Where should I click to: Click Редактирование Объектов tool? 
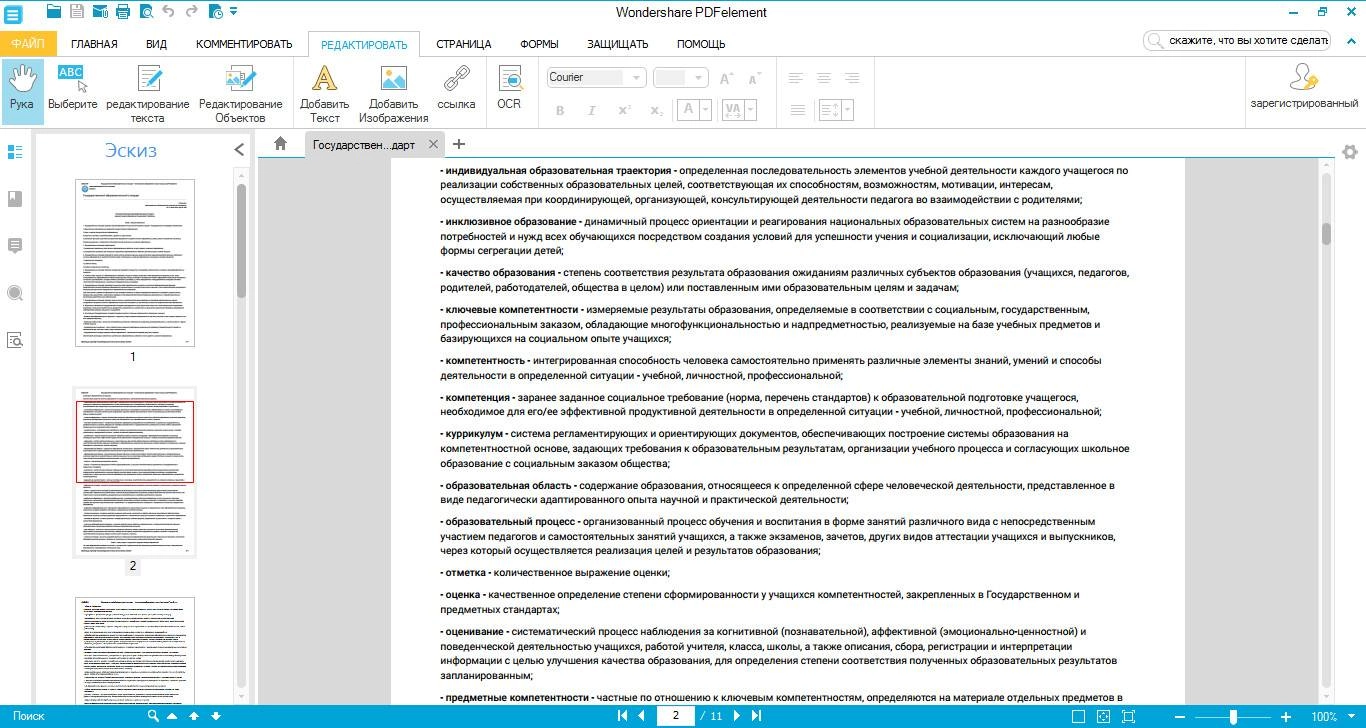241,92
